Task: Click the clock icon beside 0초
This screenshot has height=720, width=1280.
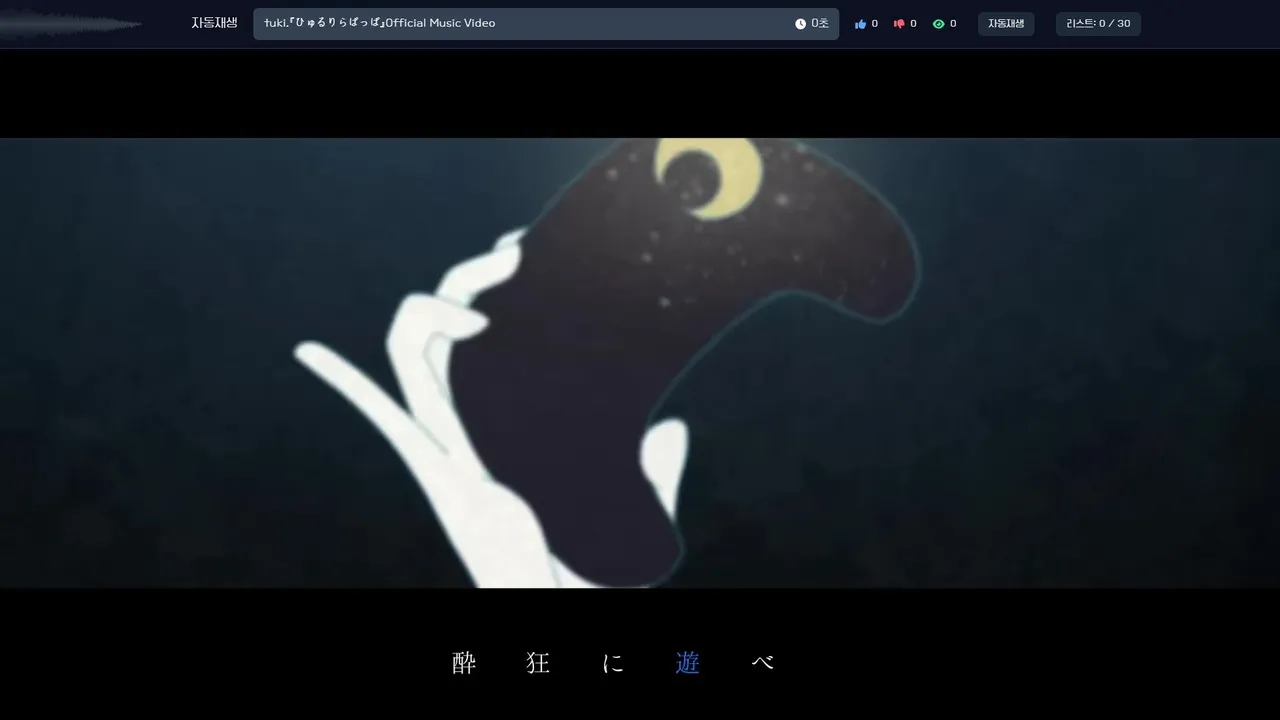Action: 800,24
